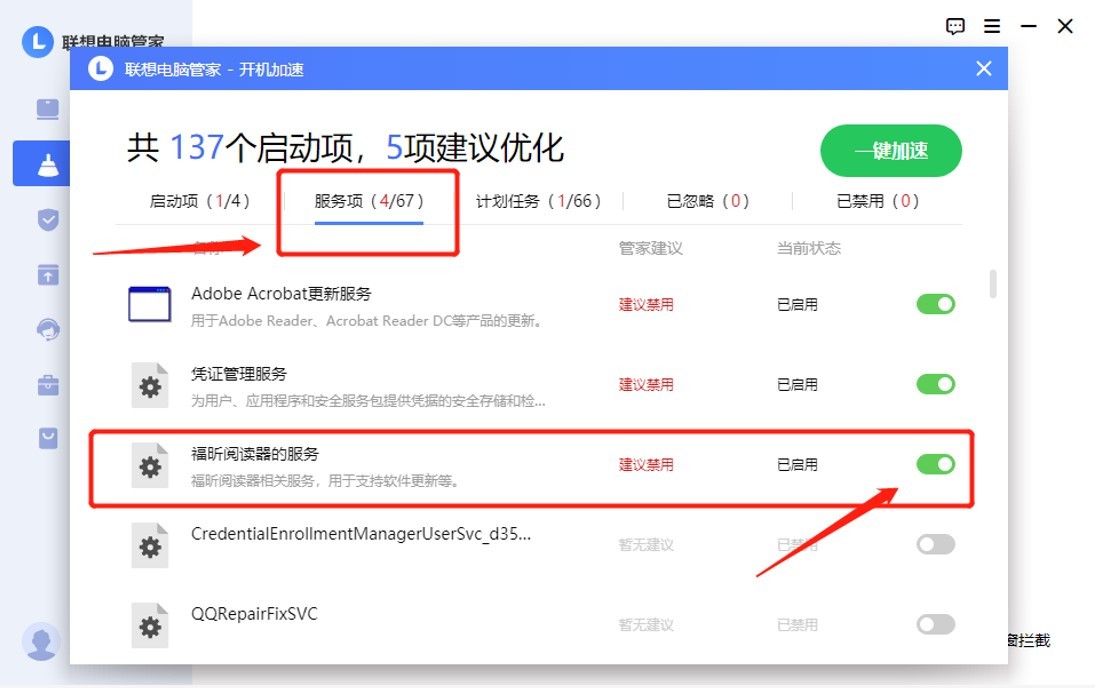Go to the 已忽略 (0) tab
1098x688 pixels.
click(x=708, y=201)
